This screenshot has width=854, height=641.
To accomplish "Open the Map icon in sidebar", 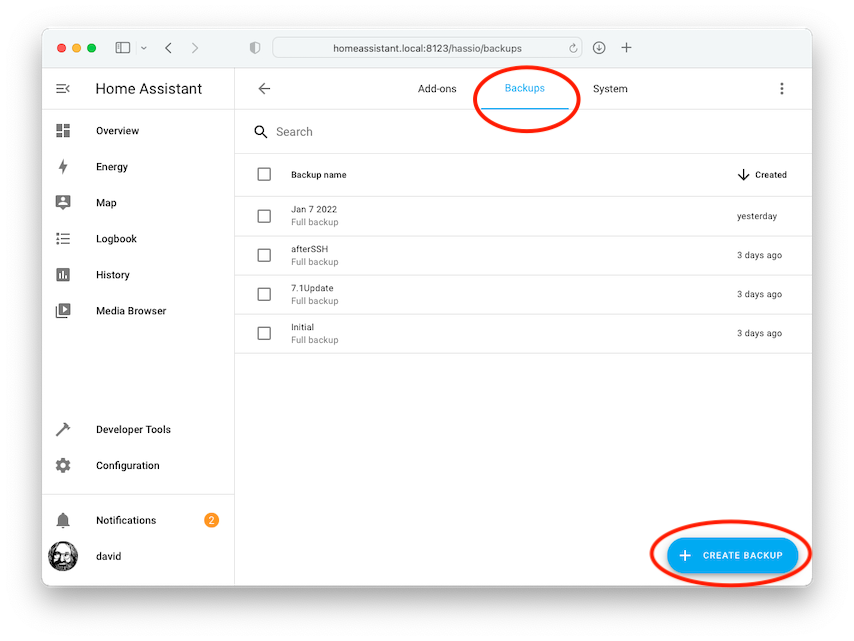I will [63, 203].
